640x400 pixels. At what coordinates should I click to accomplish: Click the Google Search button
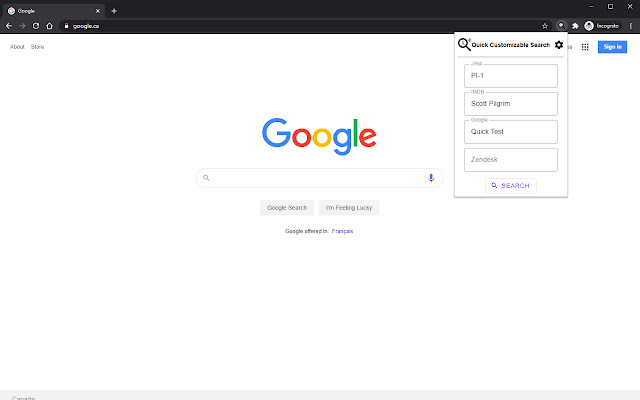coord(287,208)
